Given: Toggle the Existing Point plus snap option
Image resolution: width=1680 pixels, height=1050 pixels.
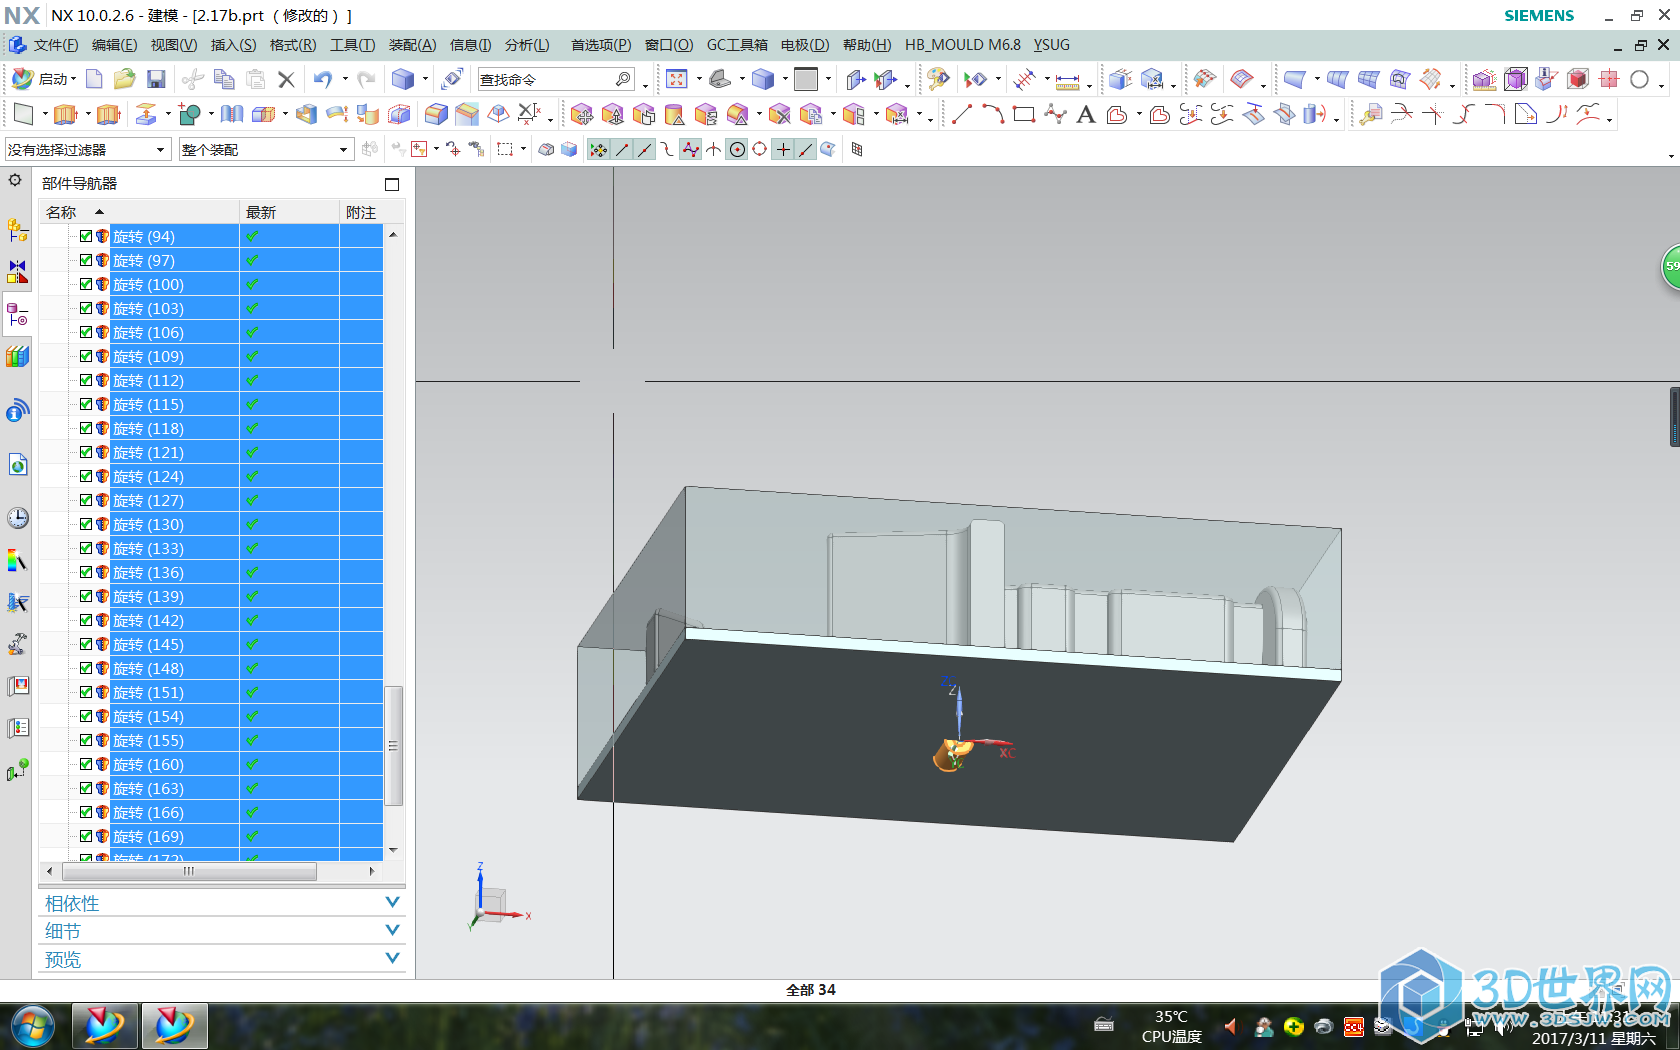Looking at the screenshot, I should [x=783, y=150].
